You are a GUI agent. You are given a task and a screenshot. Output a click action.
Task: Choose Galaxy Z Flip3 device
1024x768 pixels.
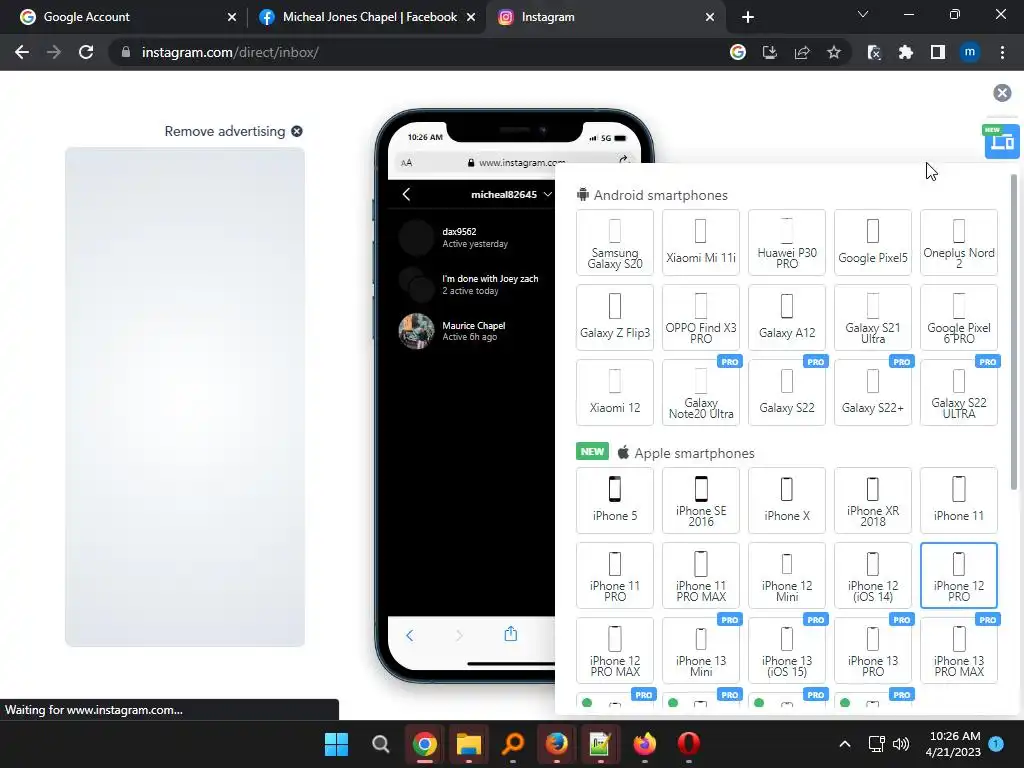coord(615,317)
